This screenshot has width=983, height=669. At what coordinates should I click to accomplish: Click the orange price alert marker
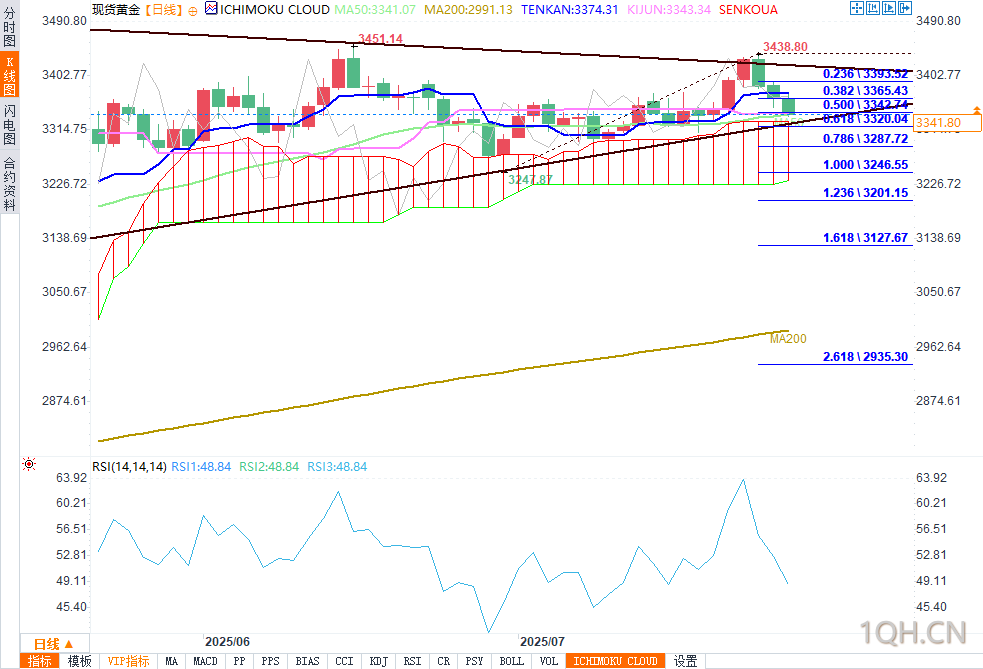coord(976,110)
